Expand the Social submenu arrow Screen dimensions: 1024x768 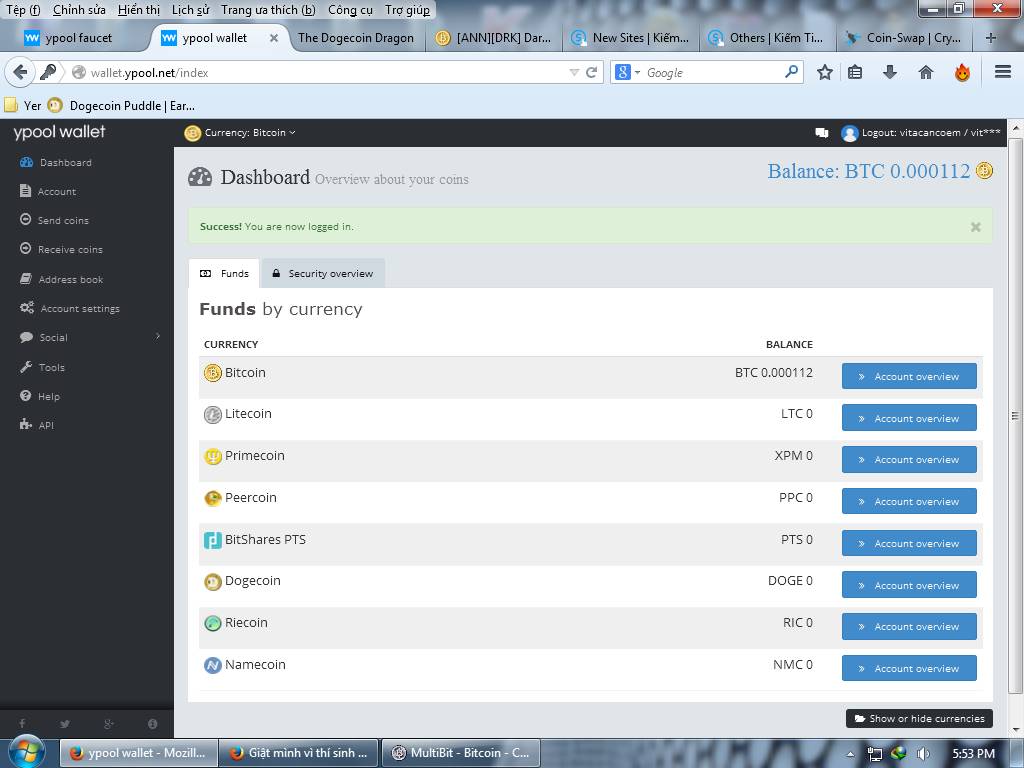(157, 336)
